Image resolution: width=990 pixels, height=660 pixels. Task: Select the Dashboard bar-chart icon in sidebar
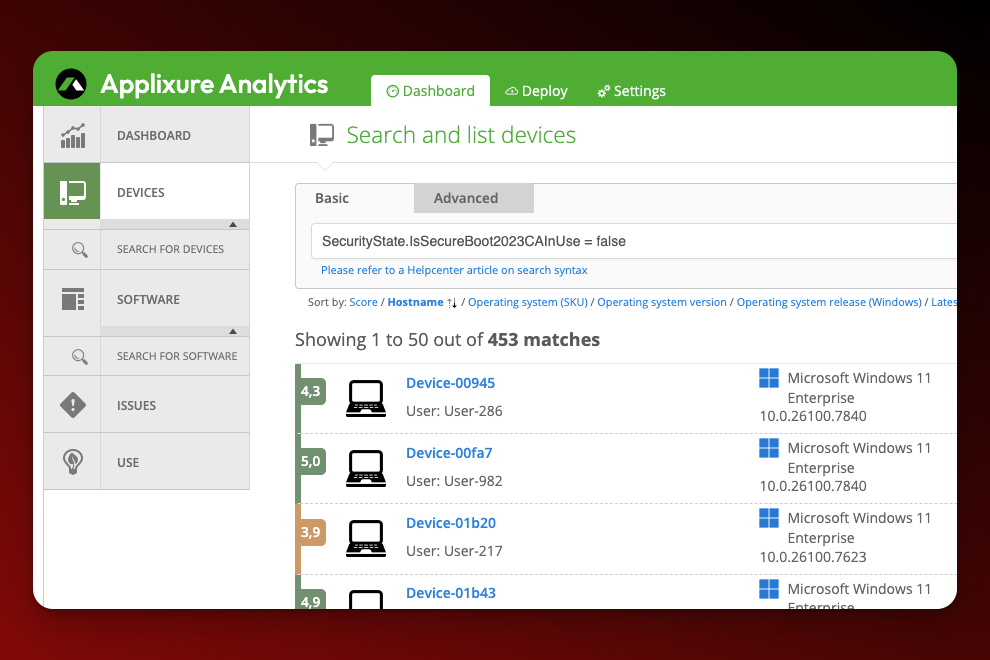[71, 135]
